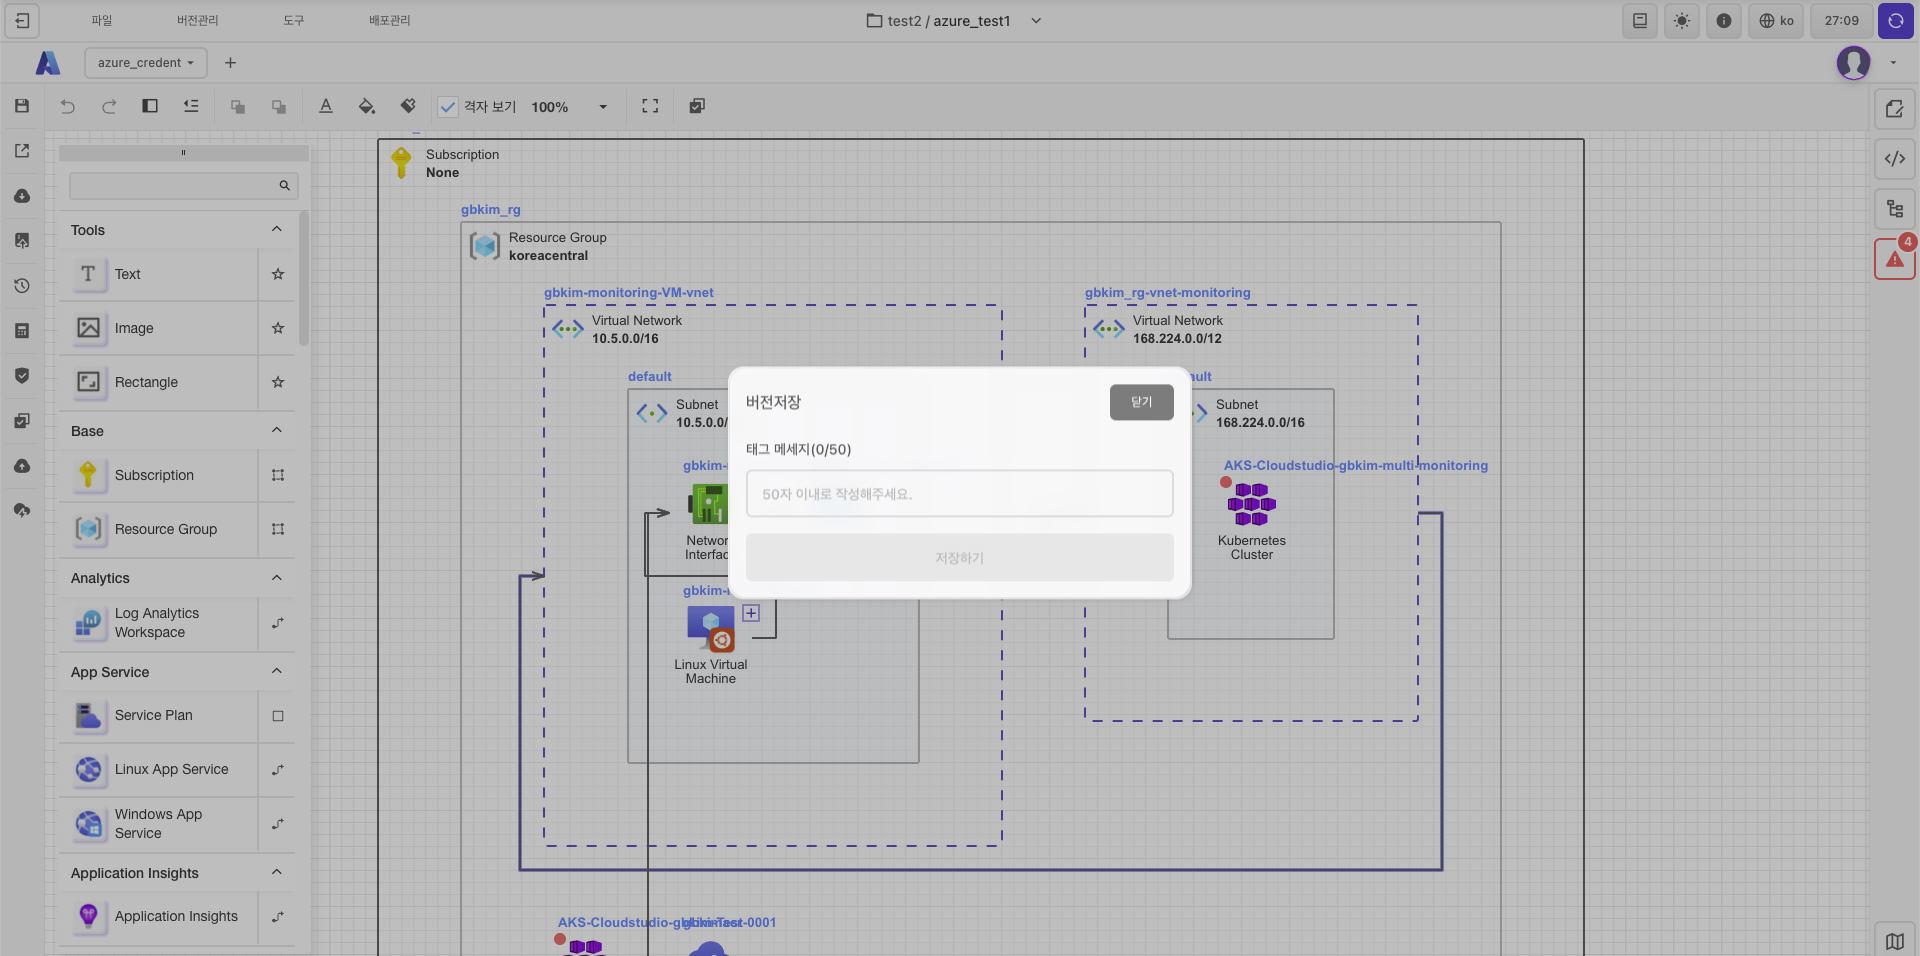Favorite the Text tool with its star

pos(278,274)
